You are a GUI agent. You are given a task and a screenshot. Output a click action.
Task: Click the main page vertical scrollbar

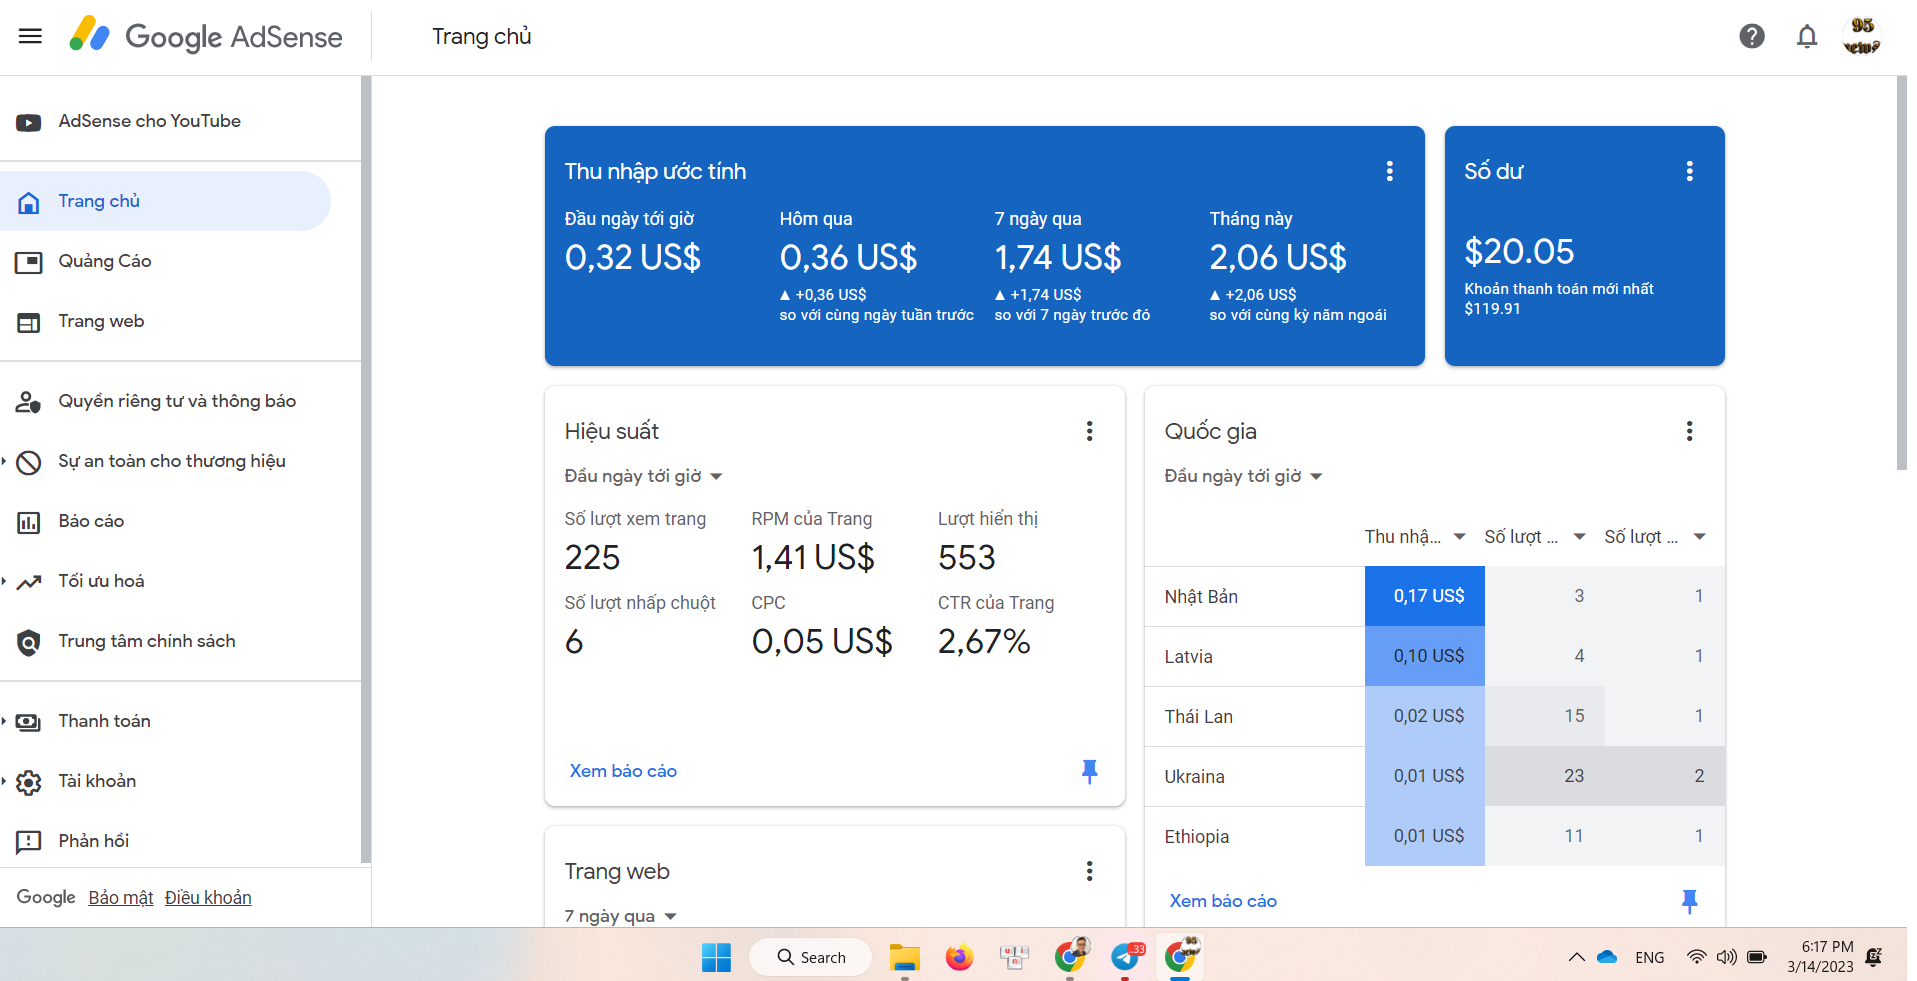(1901, 273)
